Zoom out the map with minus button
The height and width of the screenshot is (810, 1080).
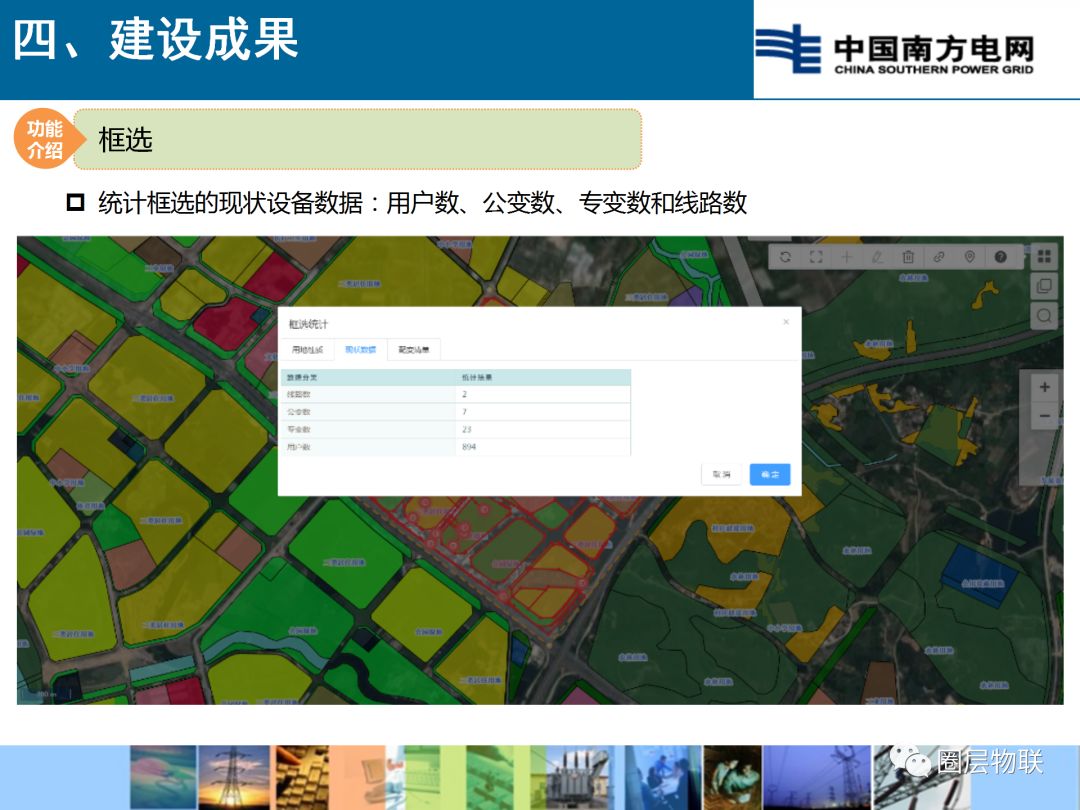click(1044, 416)
